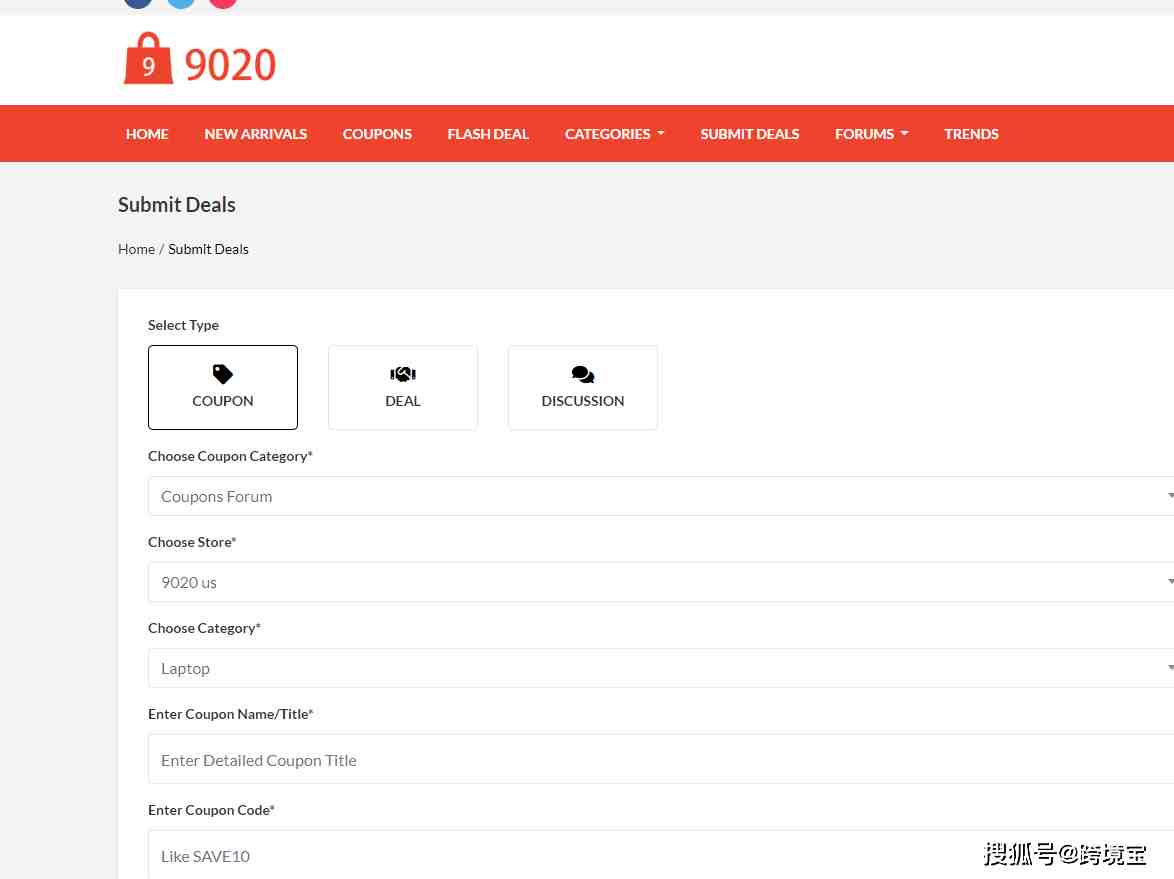1174x879 pixels.
Task: Focus the coupon code field Like SAVE10
Action: (661, 855)
